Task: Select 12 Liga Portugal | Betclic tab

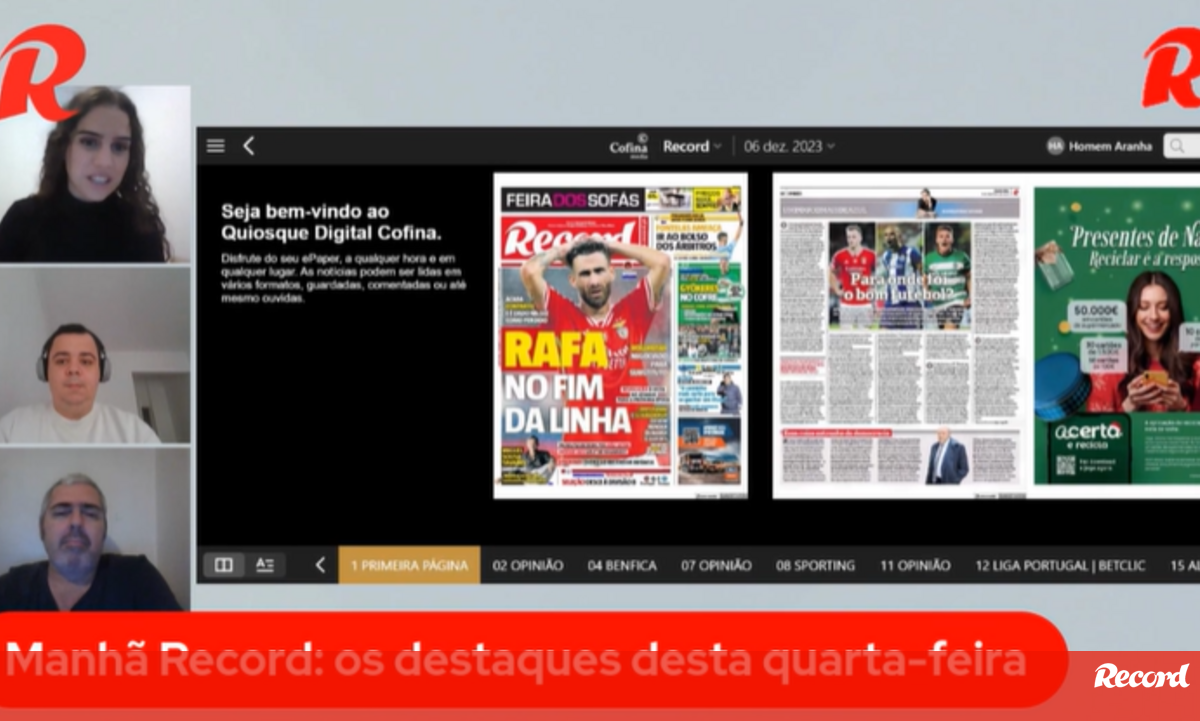Action: (1060, 565)
